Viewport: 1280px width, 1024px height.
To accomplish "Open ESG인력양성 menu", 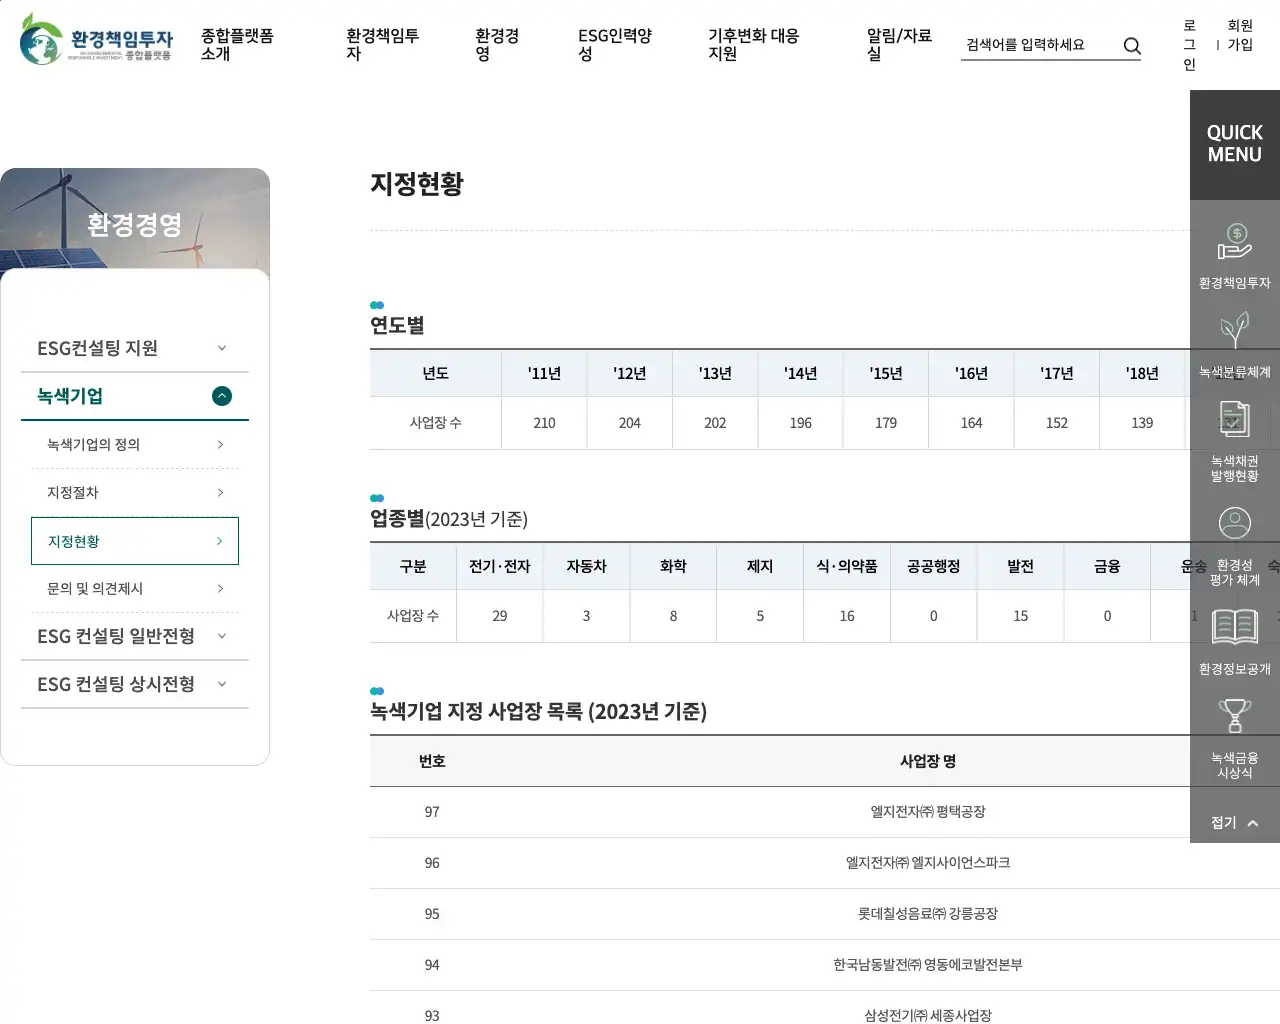I will coord(614,44).
